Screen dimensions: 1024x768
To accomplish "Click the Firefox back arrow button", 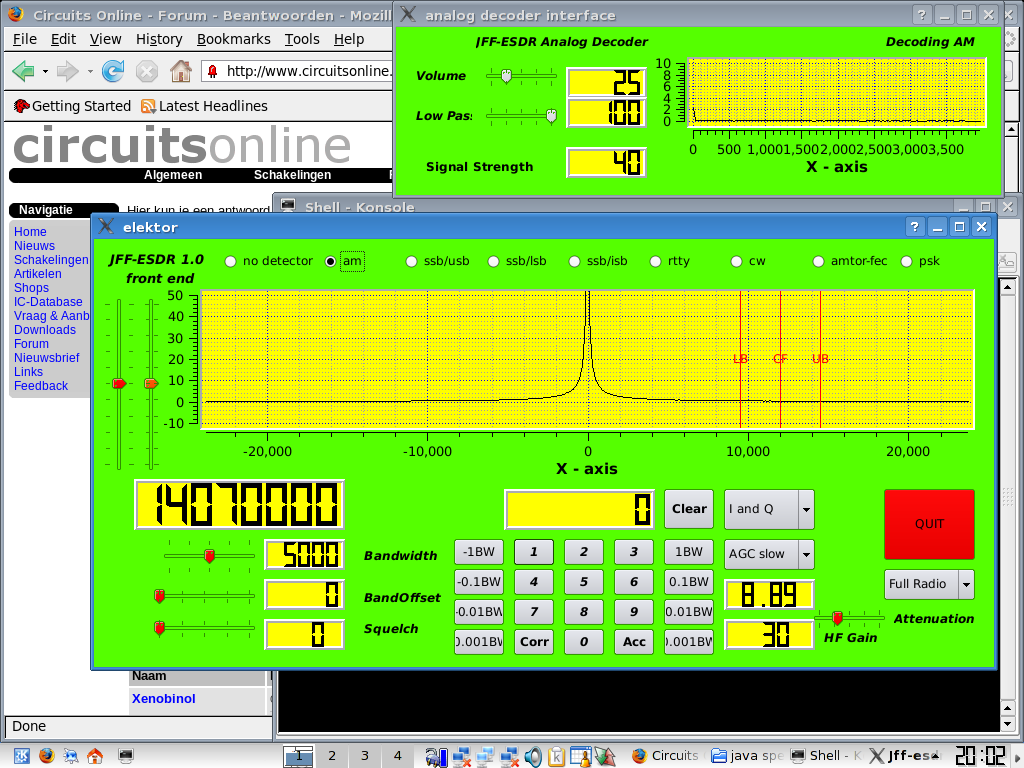I will click(24, 71).
